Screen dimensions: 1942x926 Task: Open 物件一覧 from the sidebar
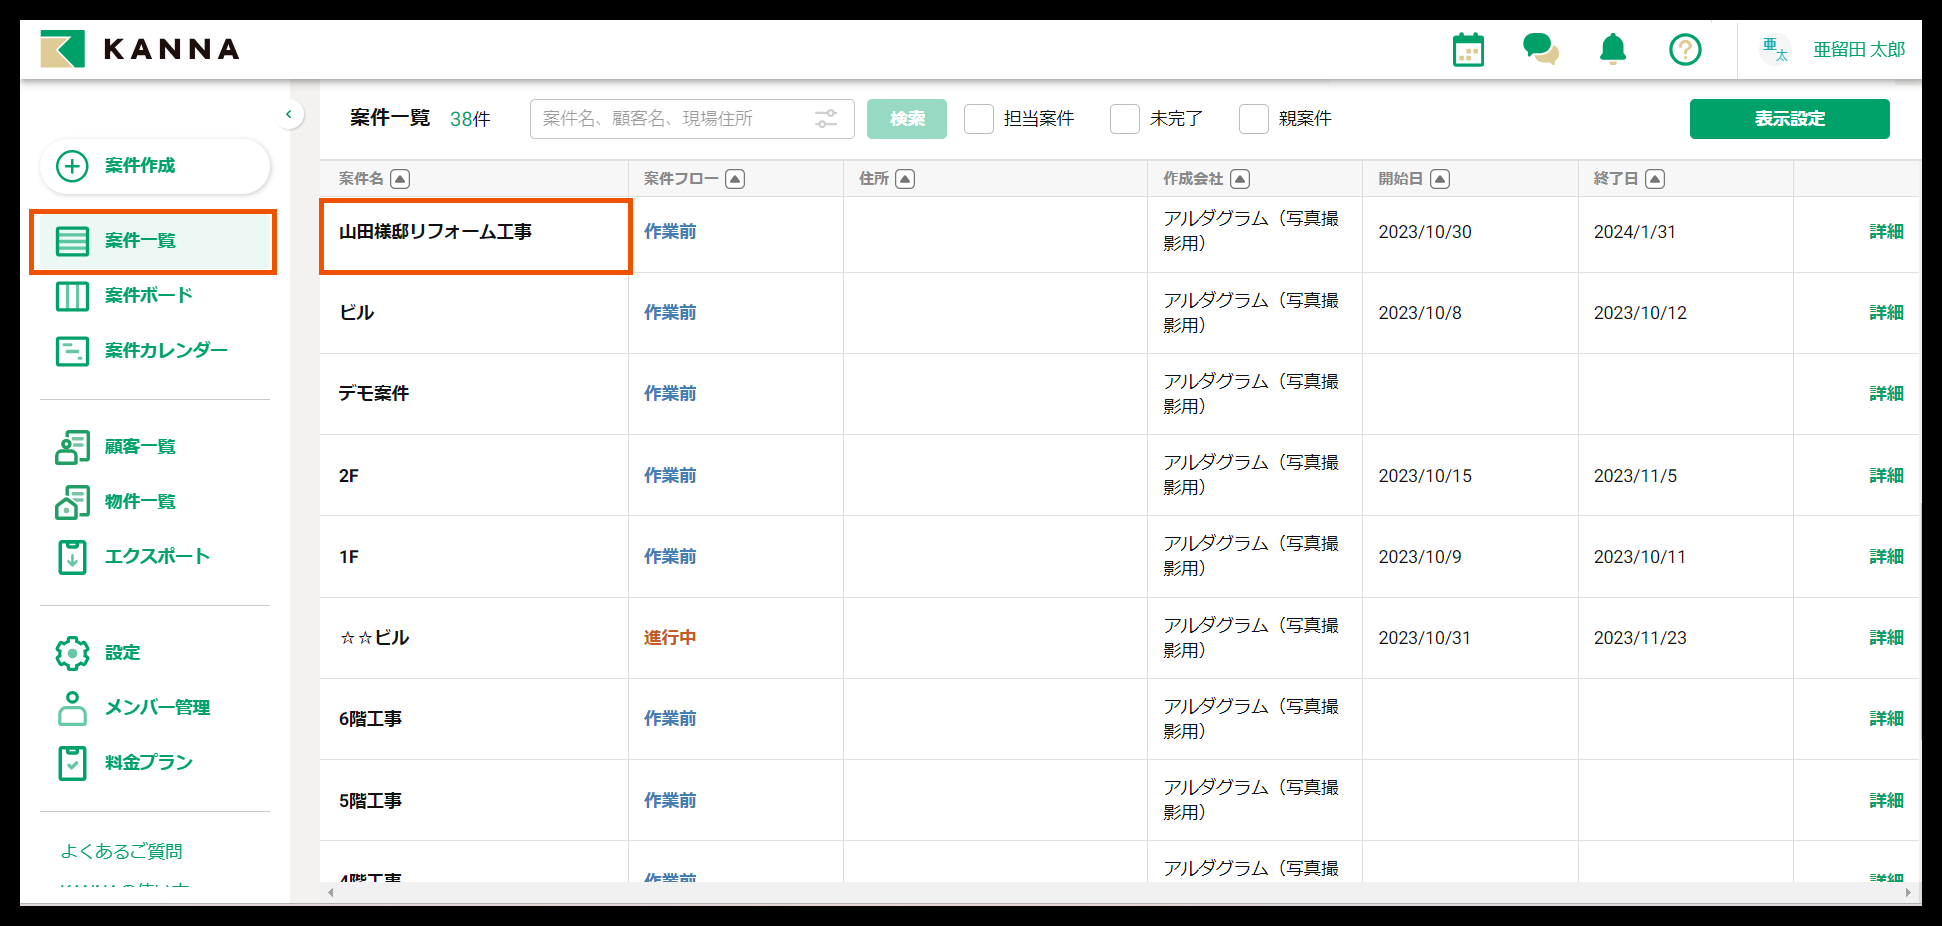(x=139, y=501)
